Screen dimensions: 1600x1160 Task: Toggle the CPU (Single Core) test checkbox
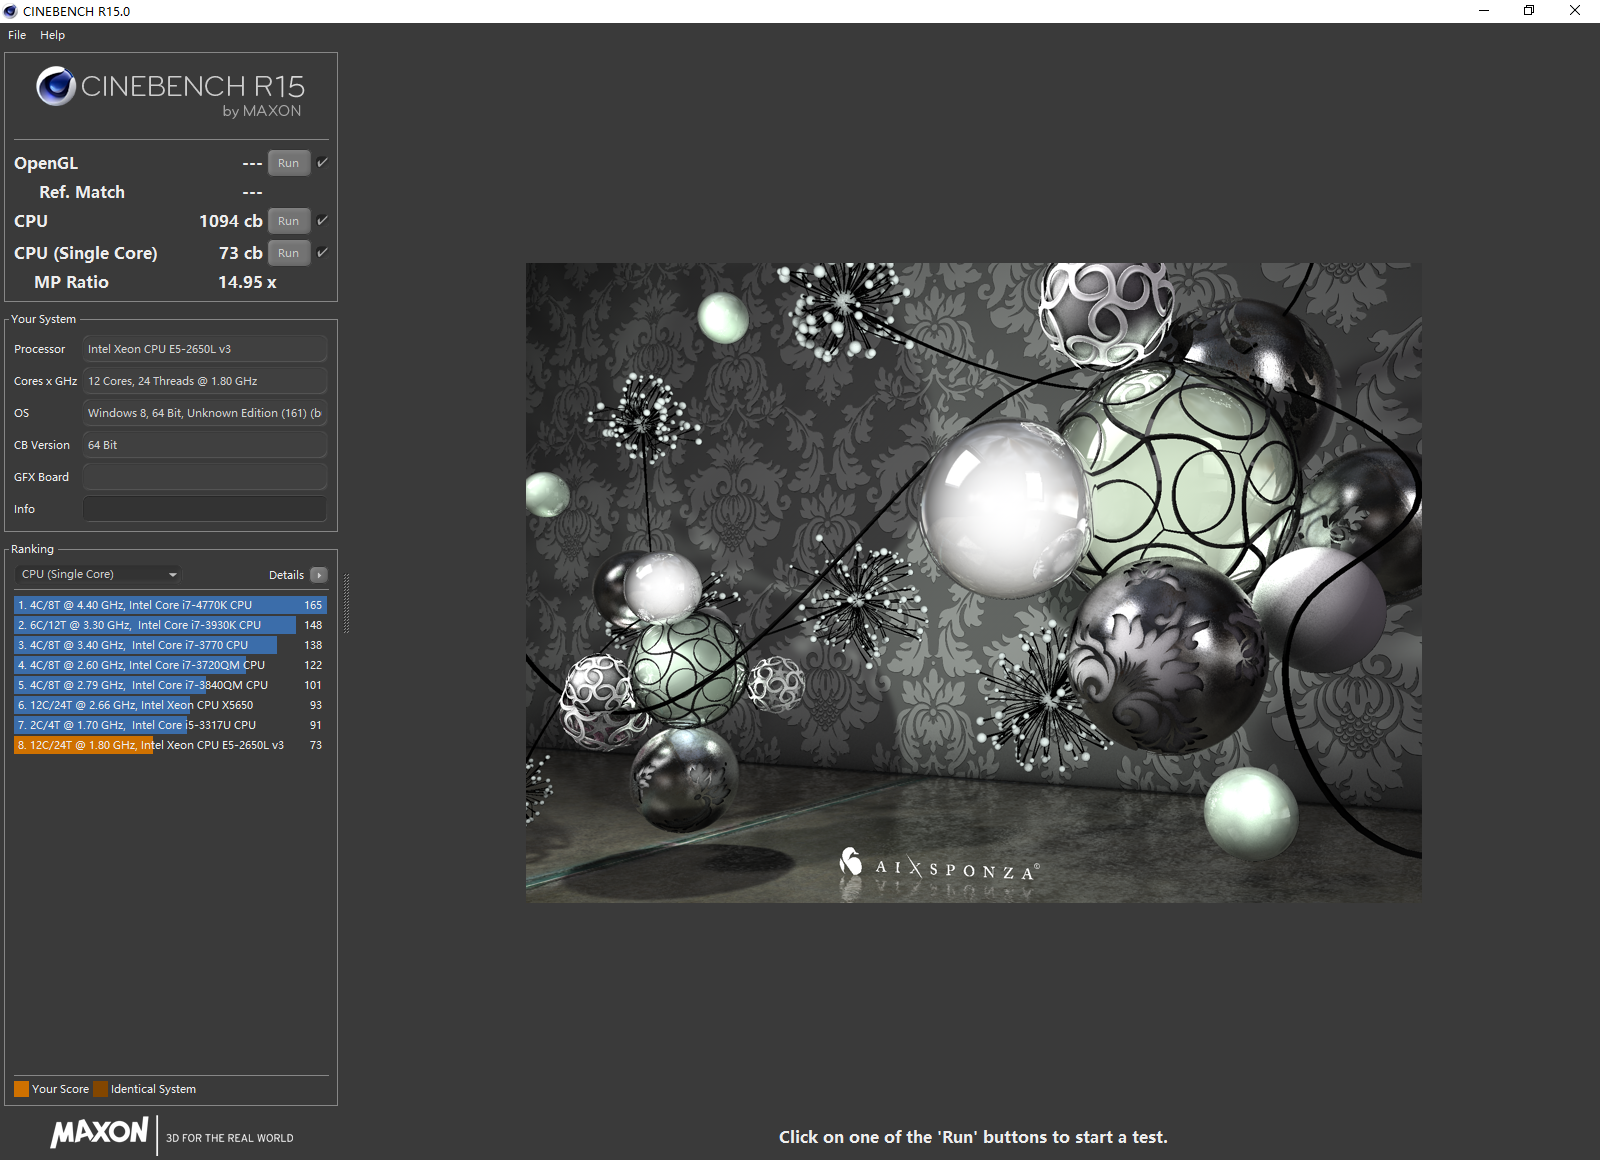(322, 252)
